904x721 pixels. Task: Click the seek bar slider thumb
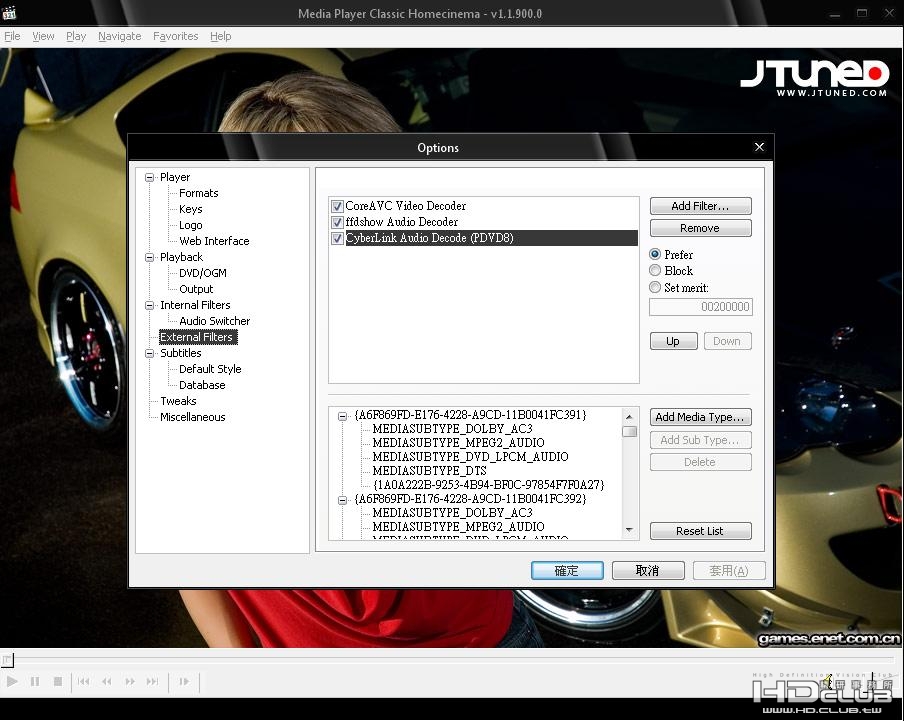point(7,660)
